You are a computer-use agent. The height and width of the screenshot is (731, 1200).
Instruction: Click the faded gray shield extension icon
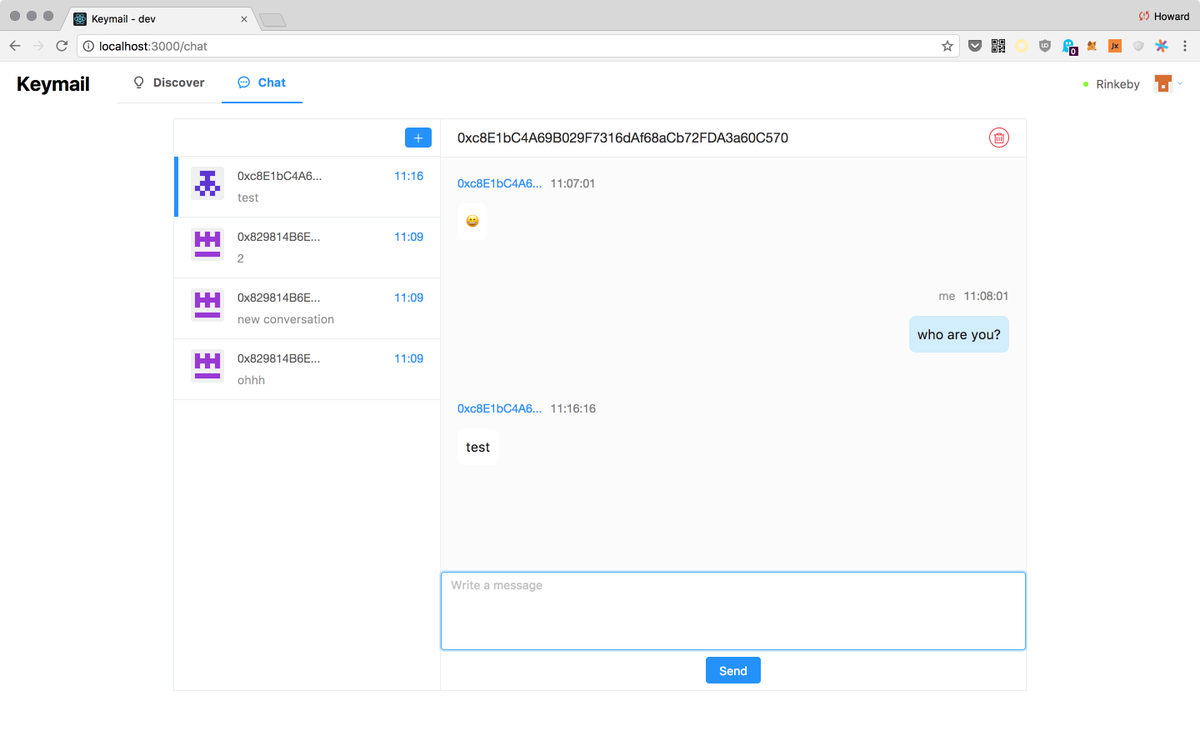click(1138, 46)
